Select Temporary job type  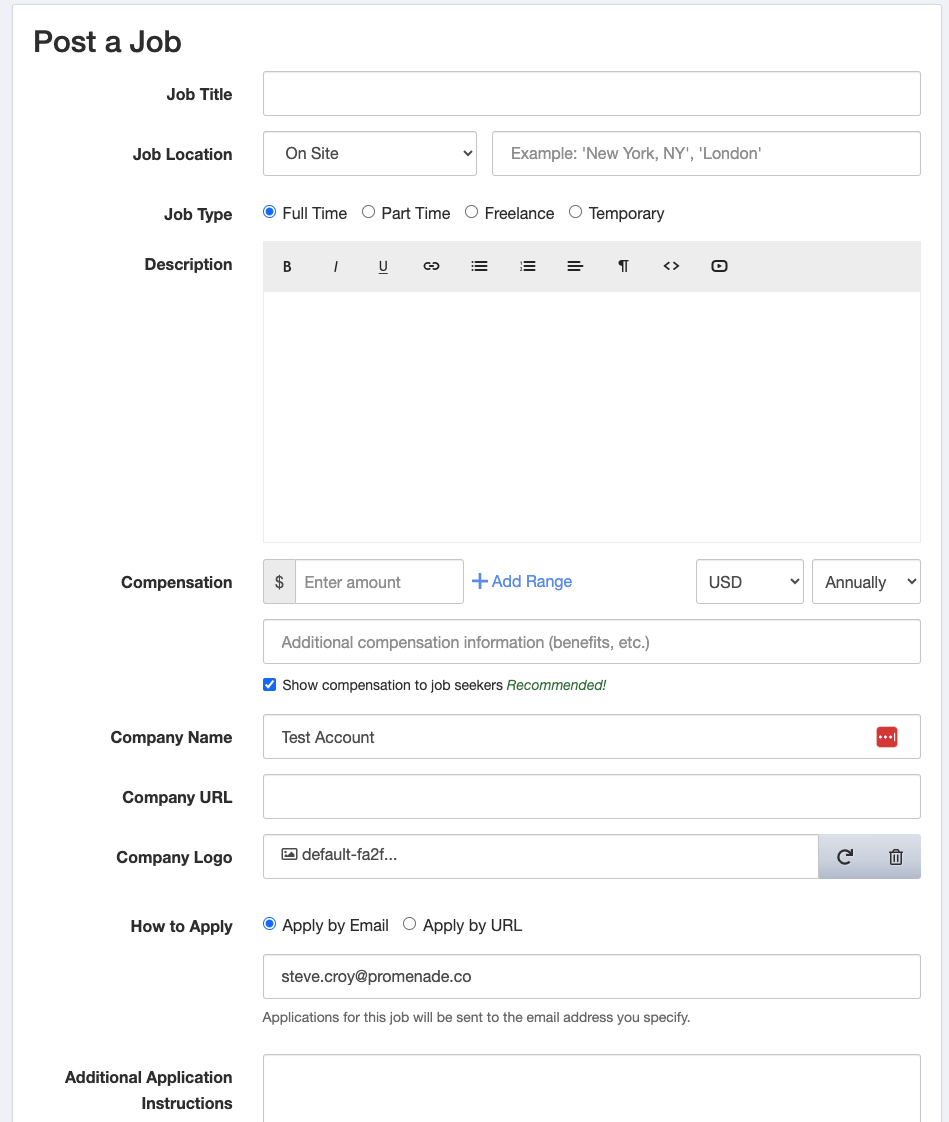pos(575,212)
